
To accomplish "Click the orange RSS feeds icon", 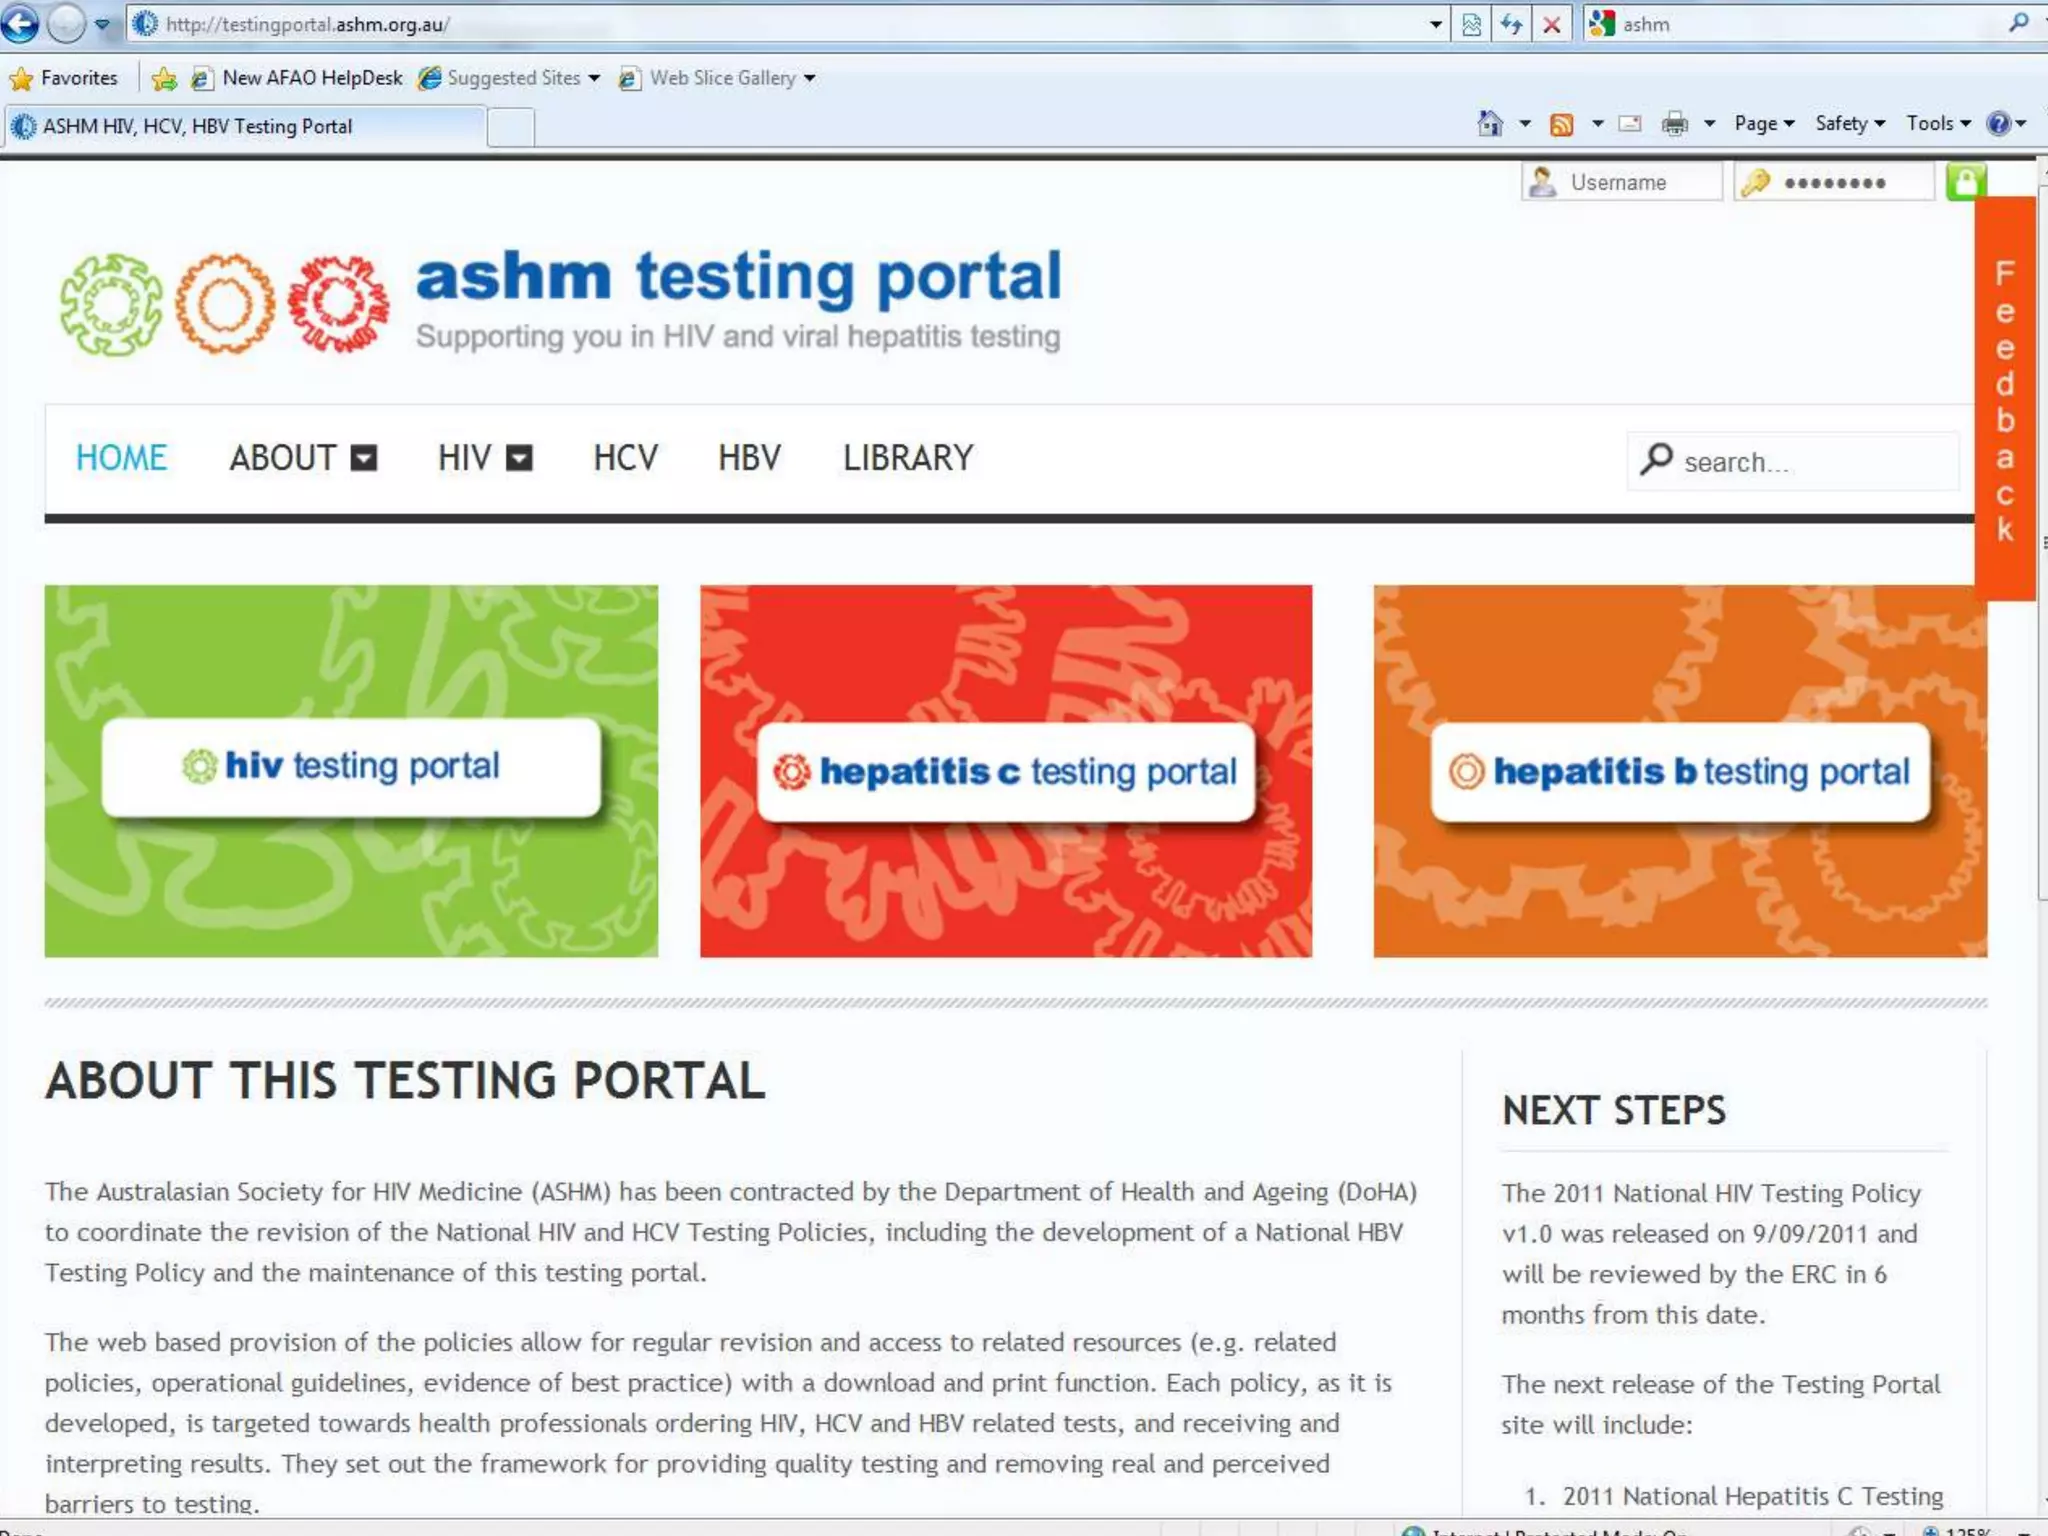I will pyautogui.click(x=1561, y=124).
